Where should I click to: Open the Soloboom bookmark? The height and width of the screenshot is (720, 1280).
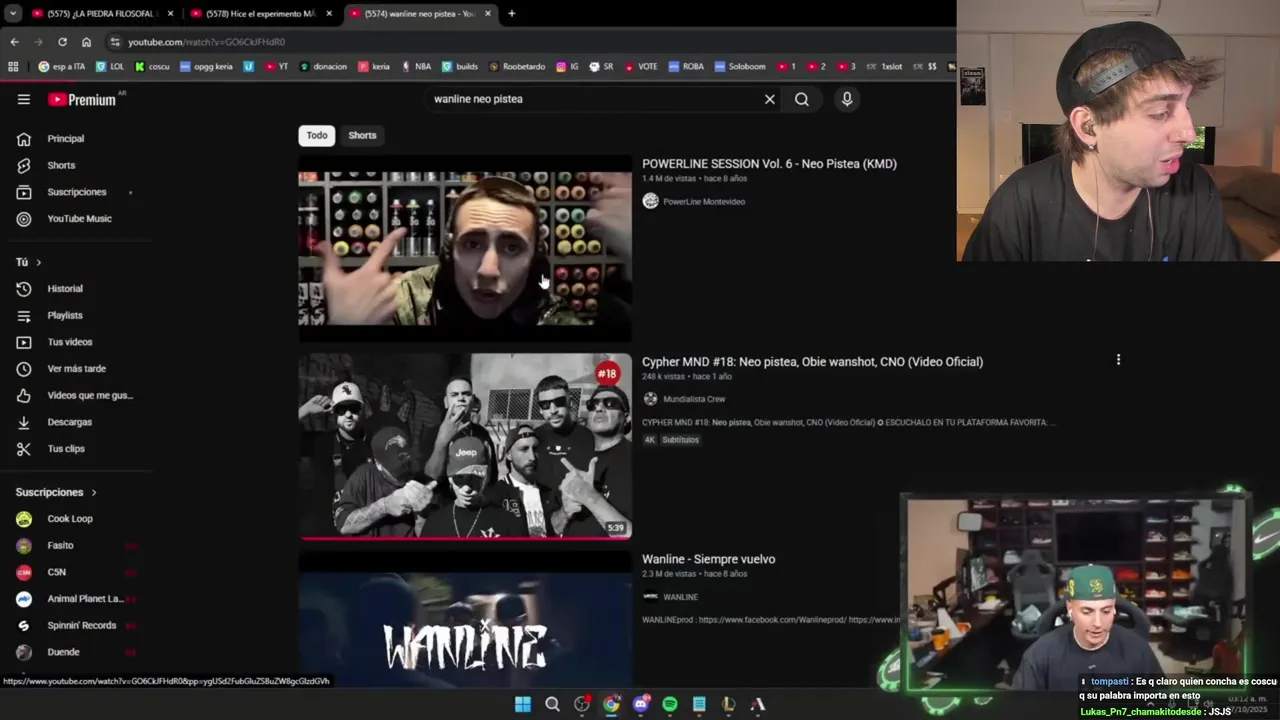[x=740, y=67]
